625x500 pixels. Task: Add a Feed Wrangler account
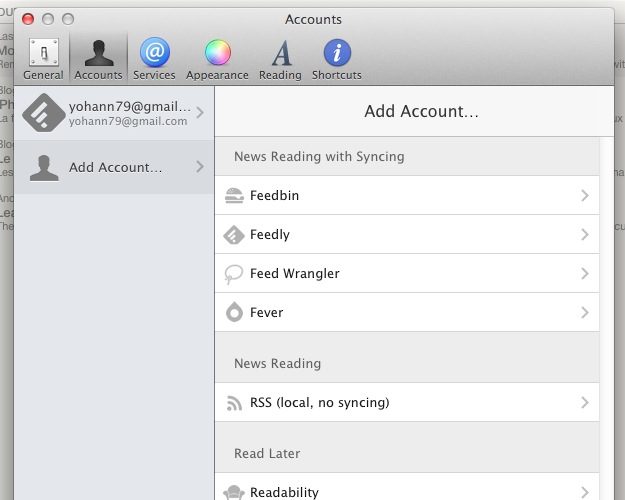(295, 274)
